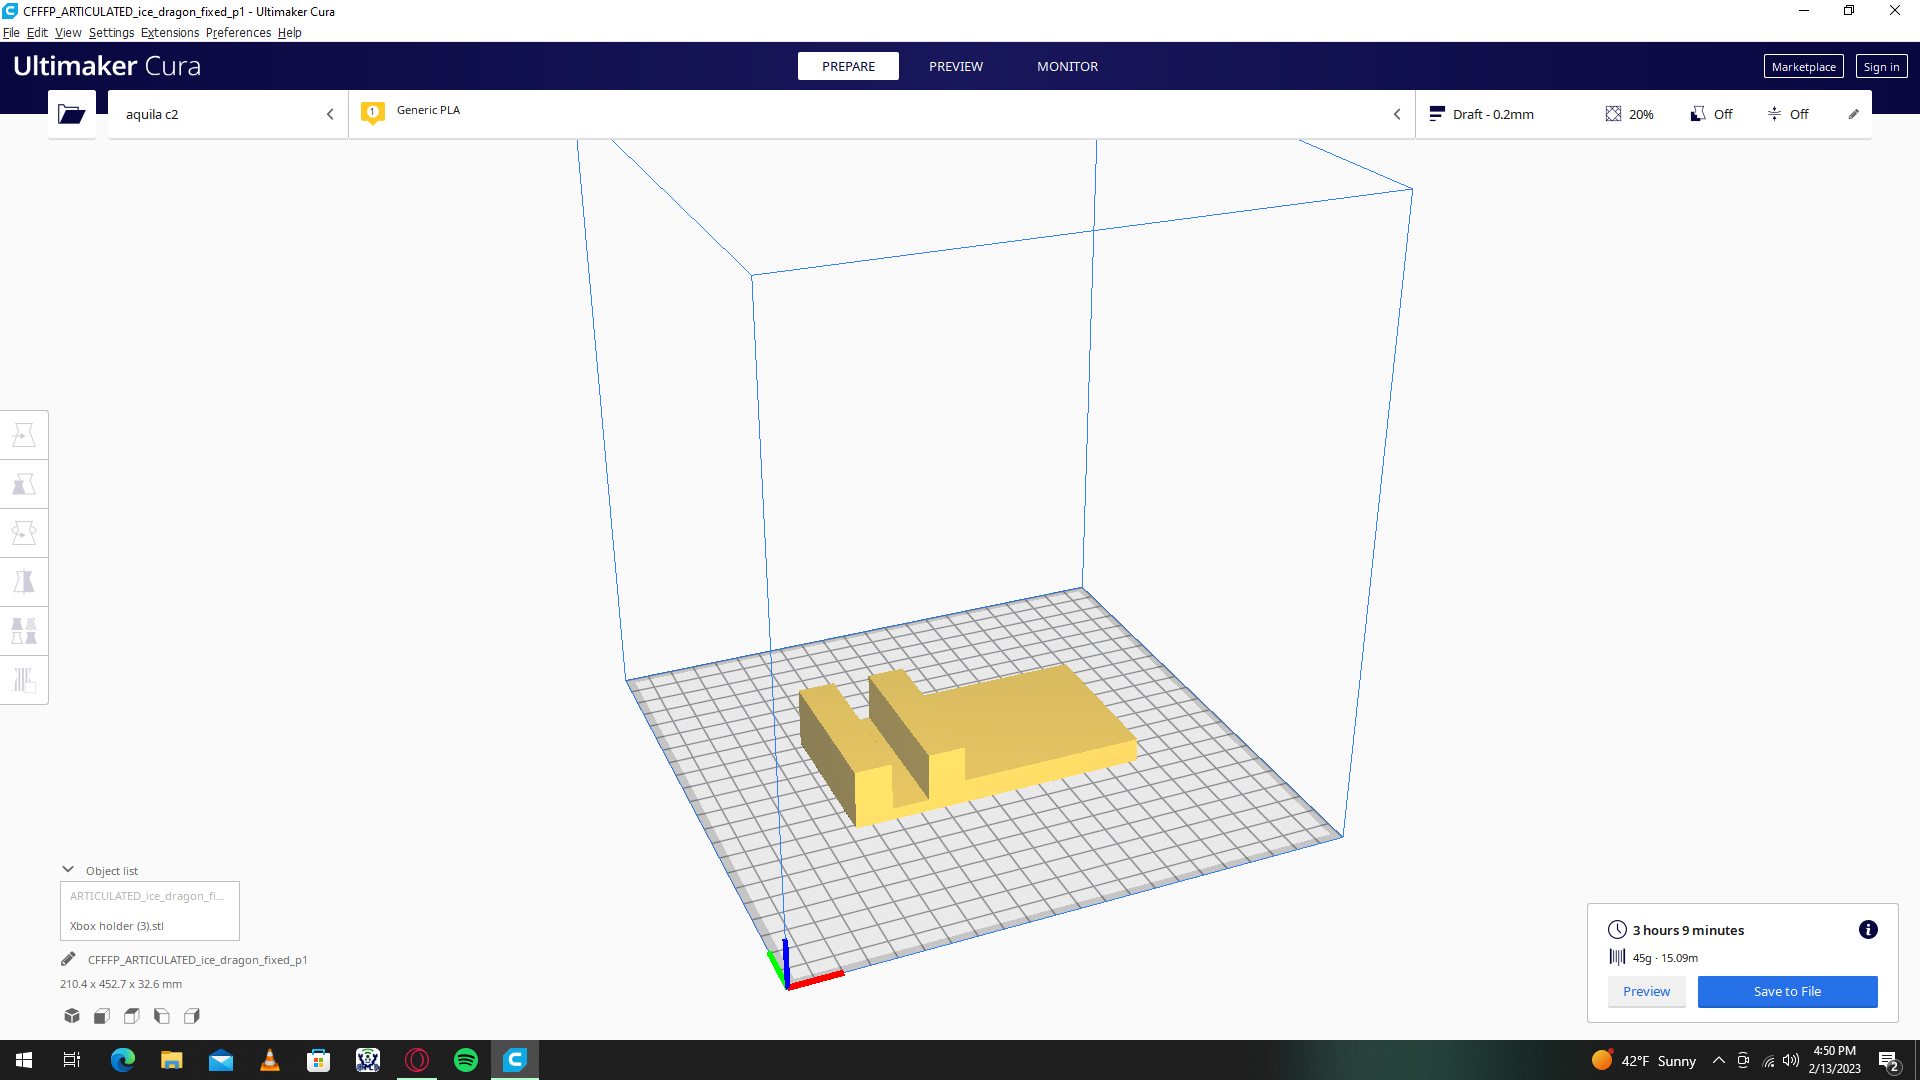Switch to the MONITOR tab
This screenshot has width=1920, height=1080.
(1067, 66)
